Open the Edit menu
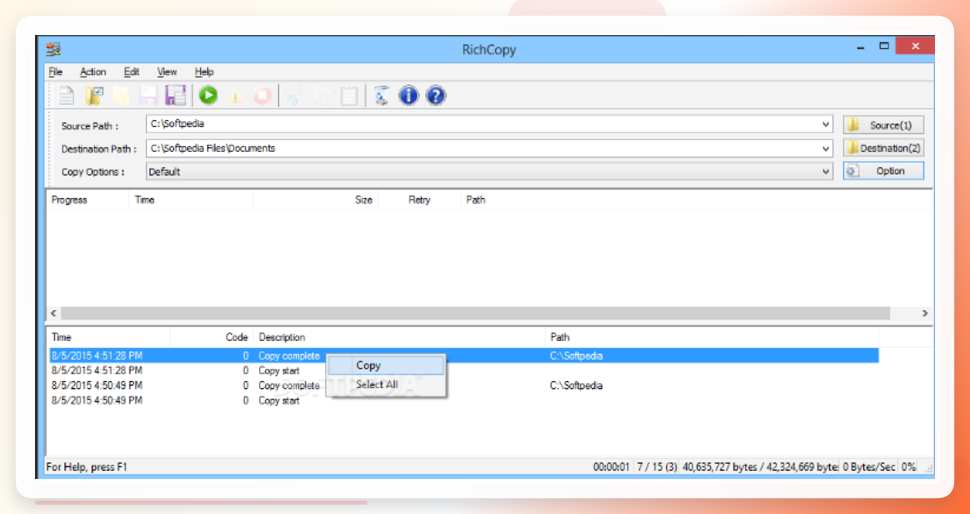This screenshot has height=514, width=970. pyautogui.click(x=131, y=72)
